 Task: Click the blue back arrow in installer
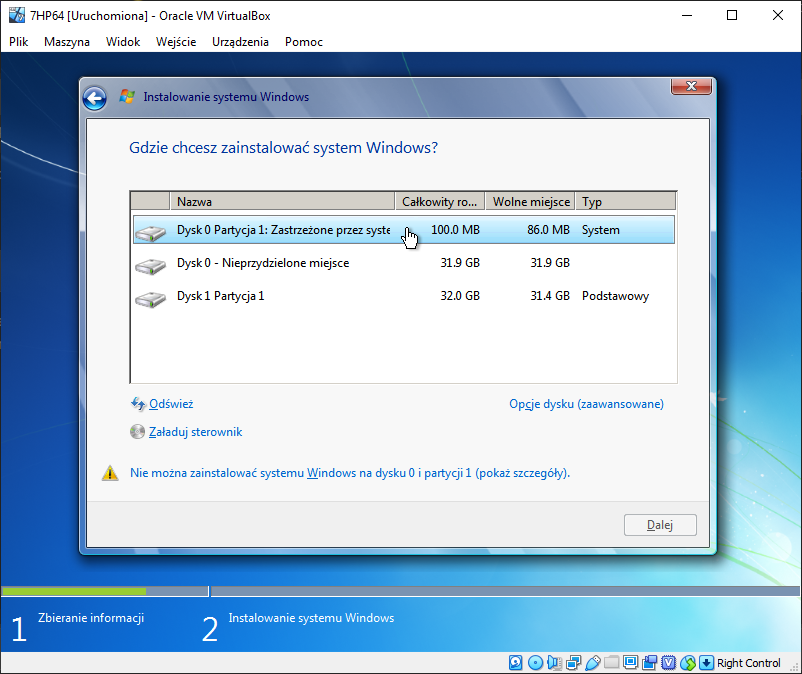(95, 98)
